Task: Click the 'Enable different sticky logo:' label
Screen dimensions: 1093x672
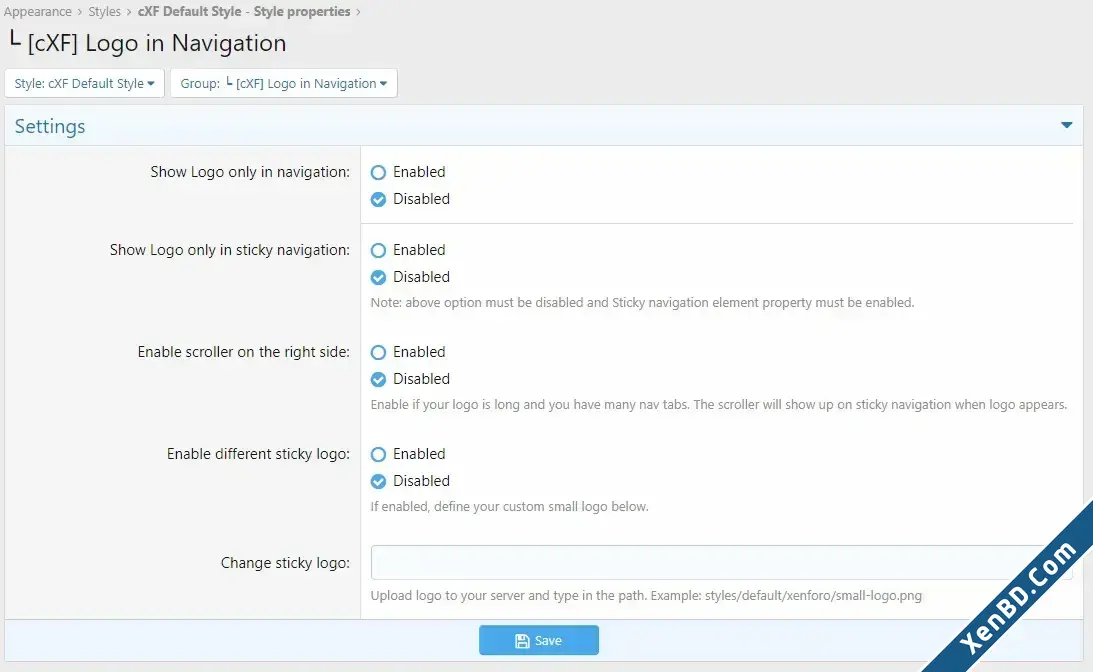Action: point(259,454)
